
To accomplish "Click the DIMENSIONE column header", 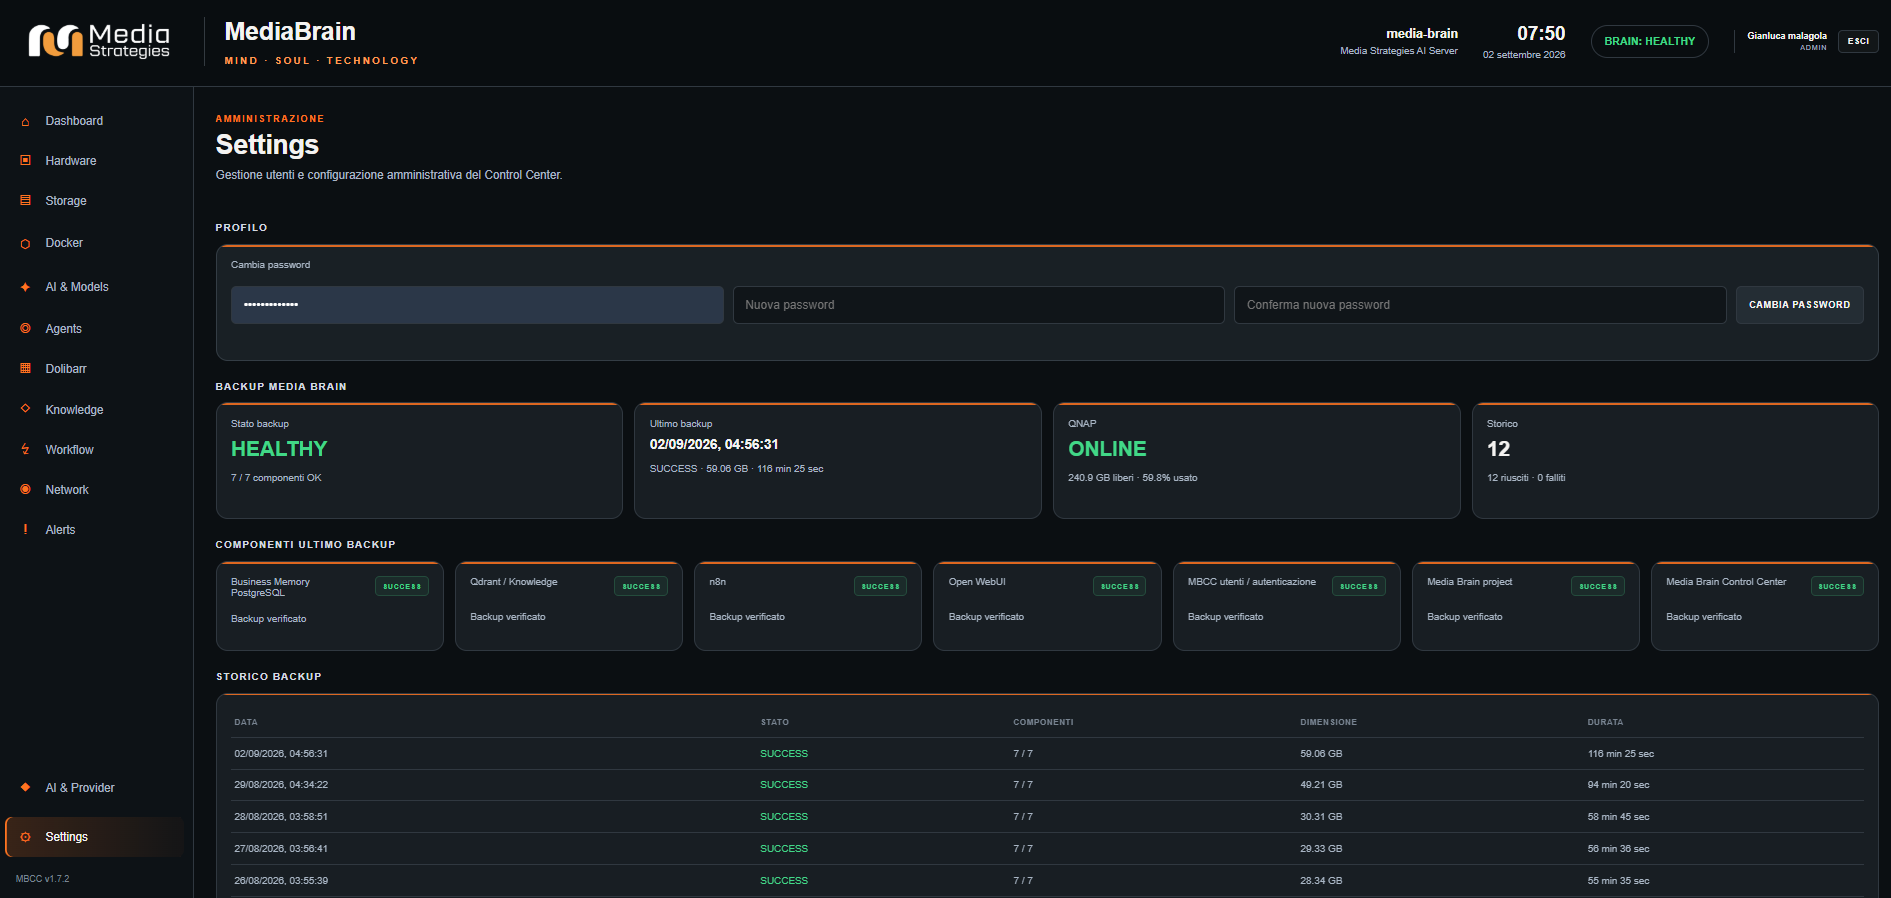I will 1328,722.
